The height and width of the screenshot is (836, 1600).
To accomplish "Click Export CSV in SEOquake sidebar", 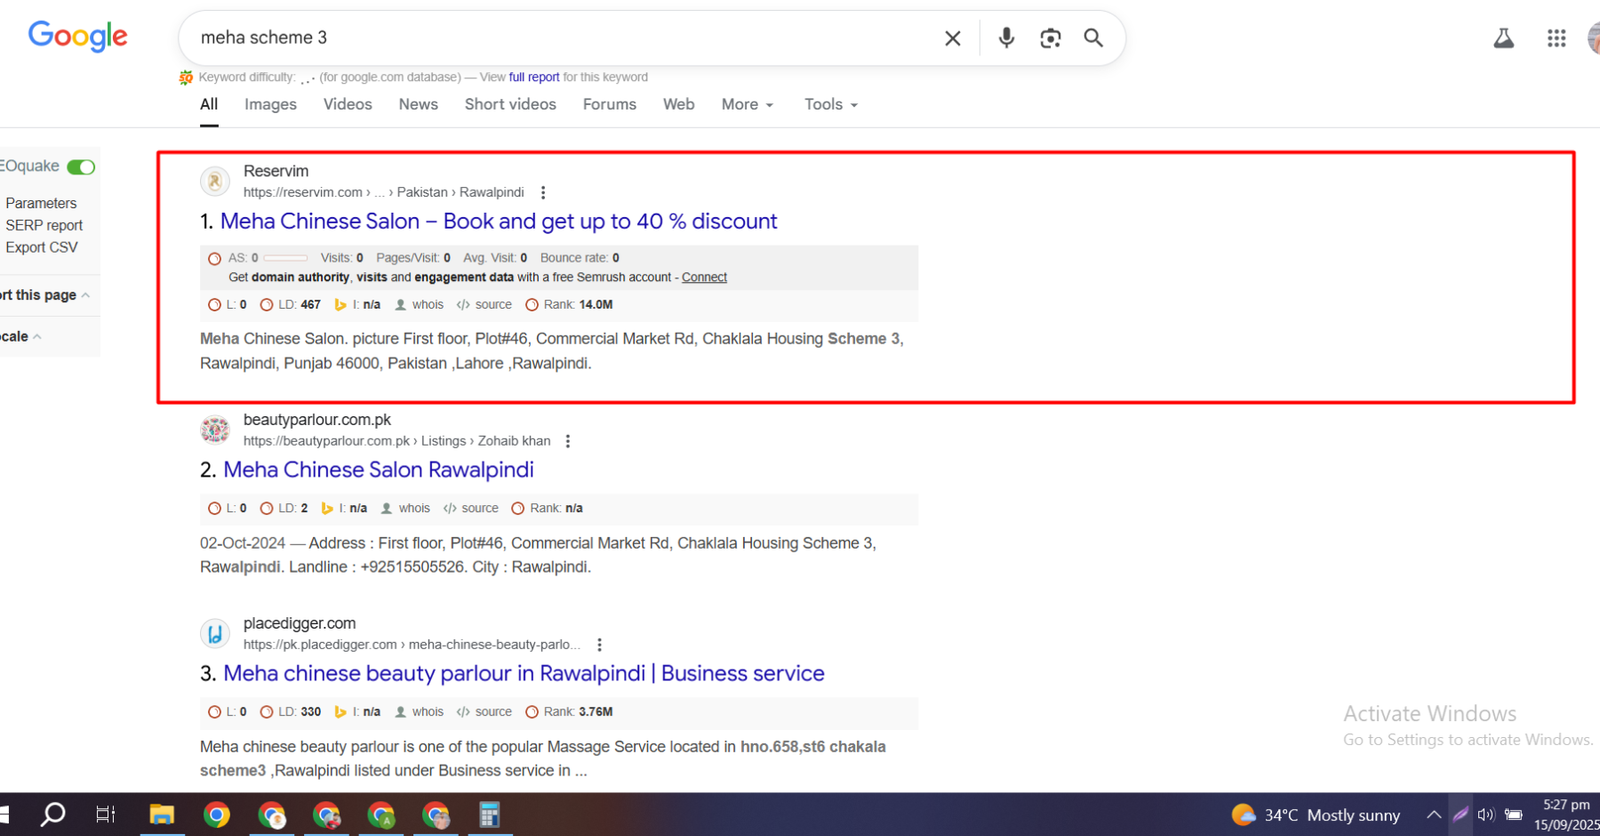I will coord(41,247).
